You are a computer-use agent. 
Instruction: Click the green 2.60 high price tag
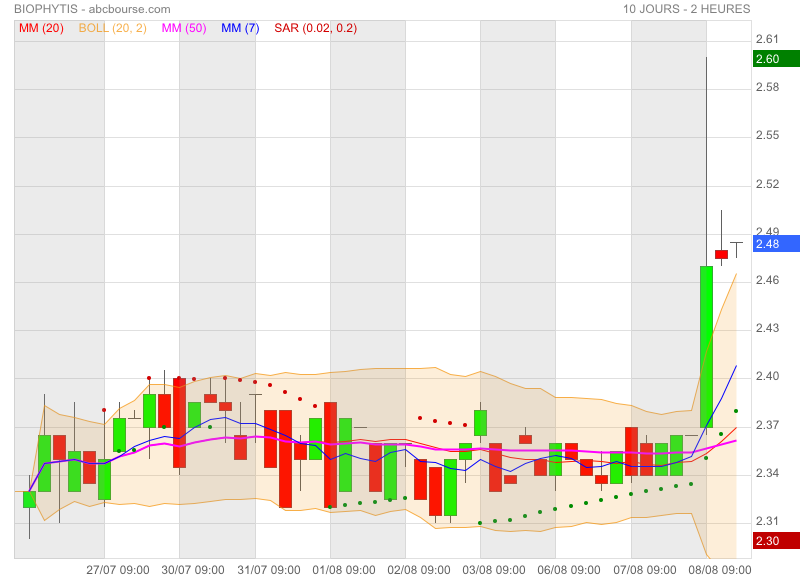point(776,59)
